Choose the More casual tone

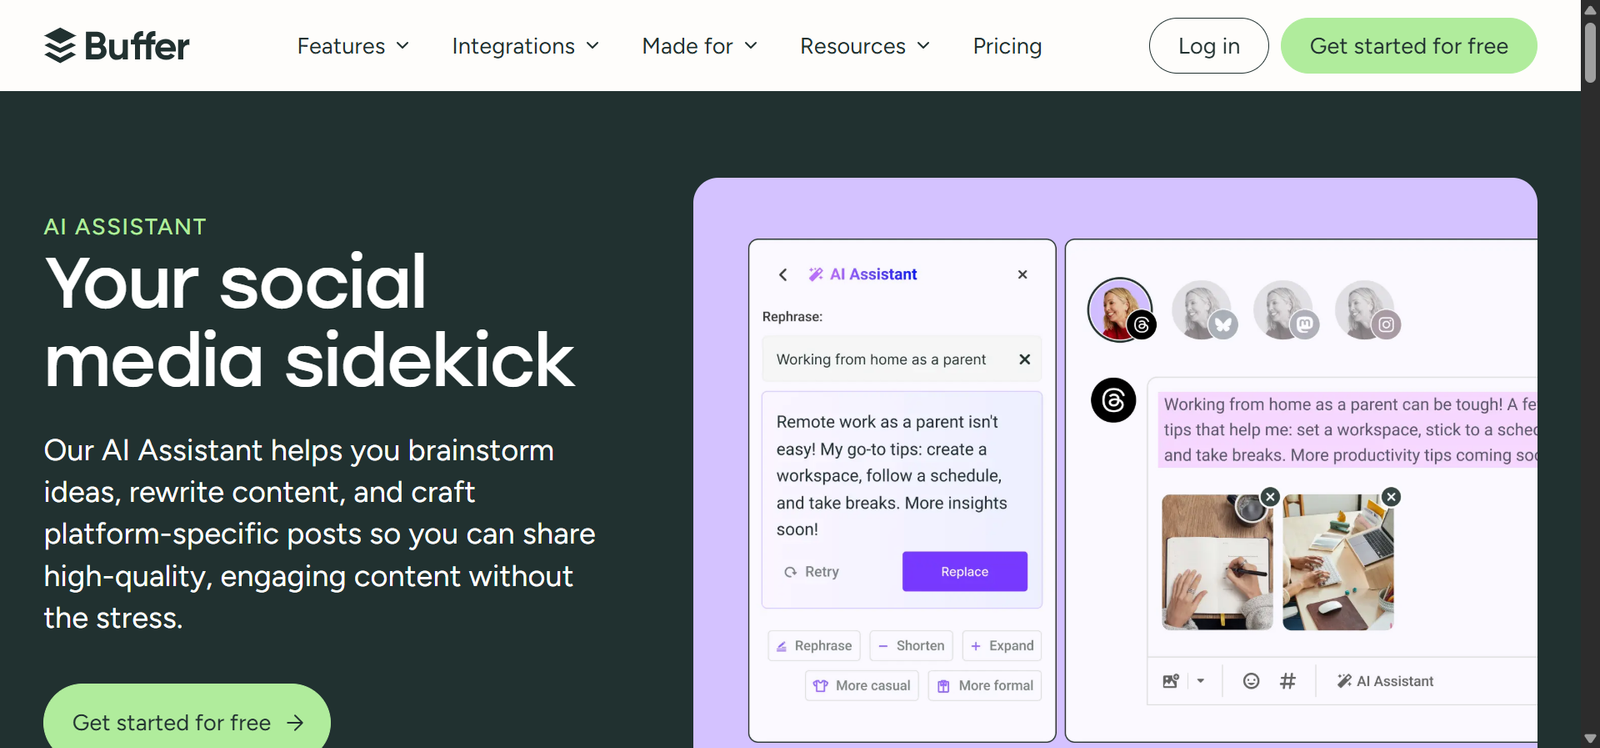pos(862,686)
